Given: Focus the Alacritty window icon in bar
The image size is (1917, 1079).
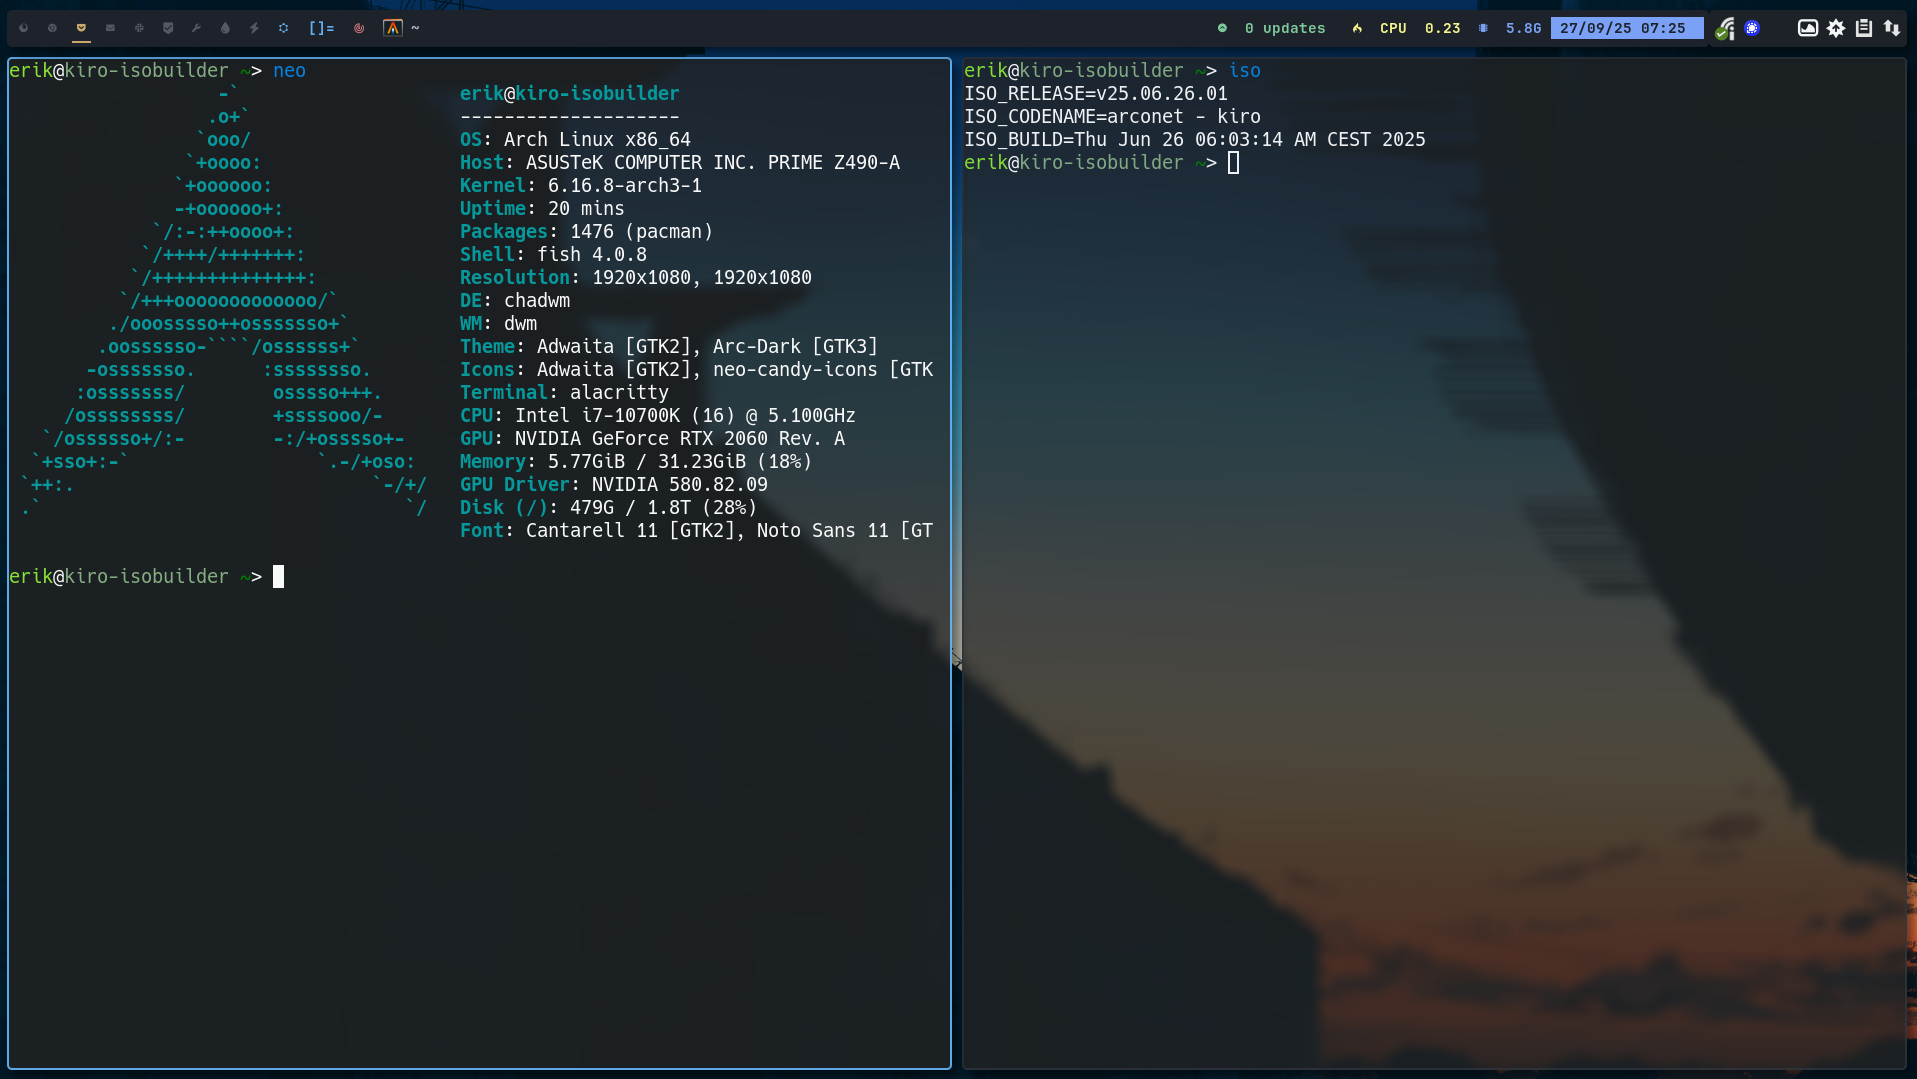Looking at the screenshot, I should pos(393,28).
